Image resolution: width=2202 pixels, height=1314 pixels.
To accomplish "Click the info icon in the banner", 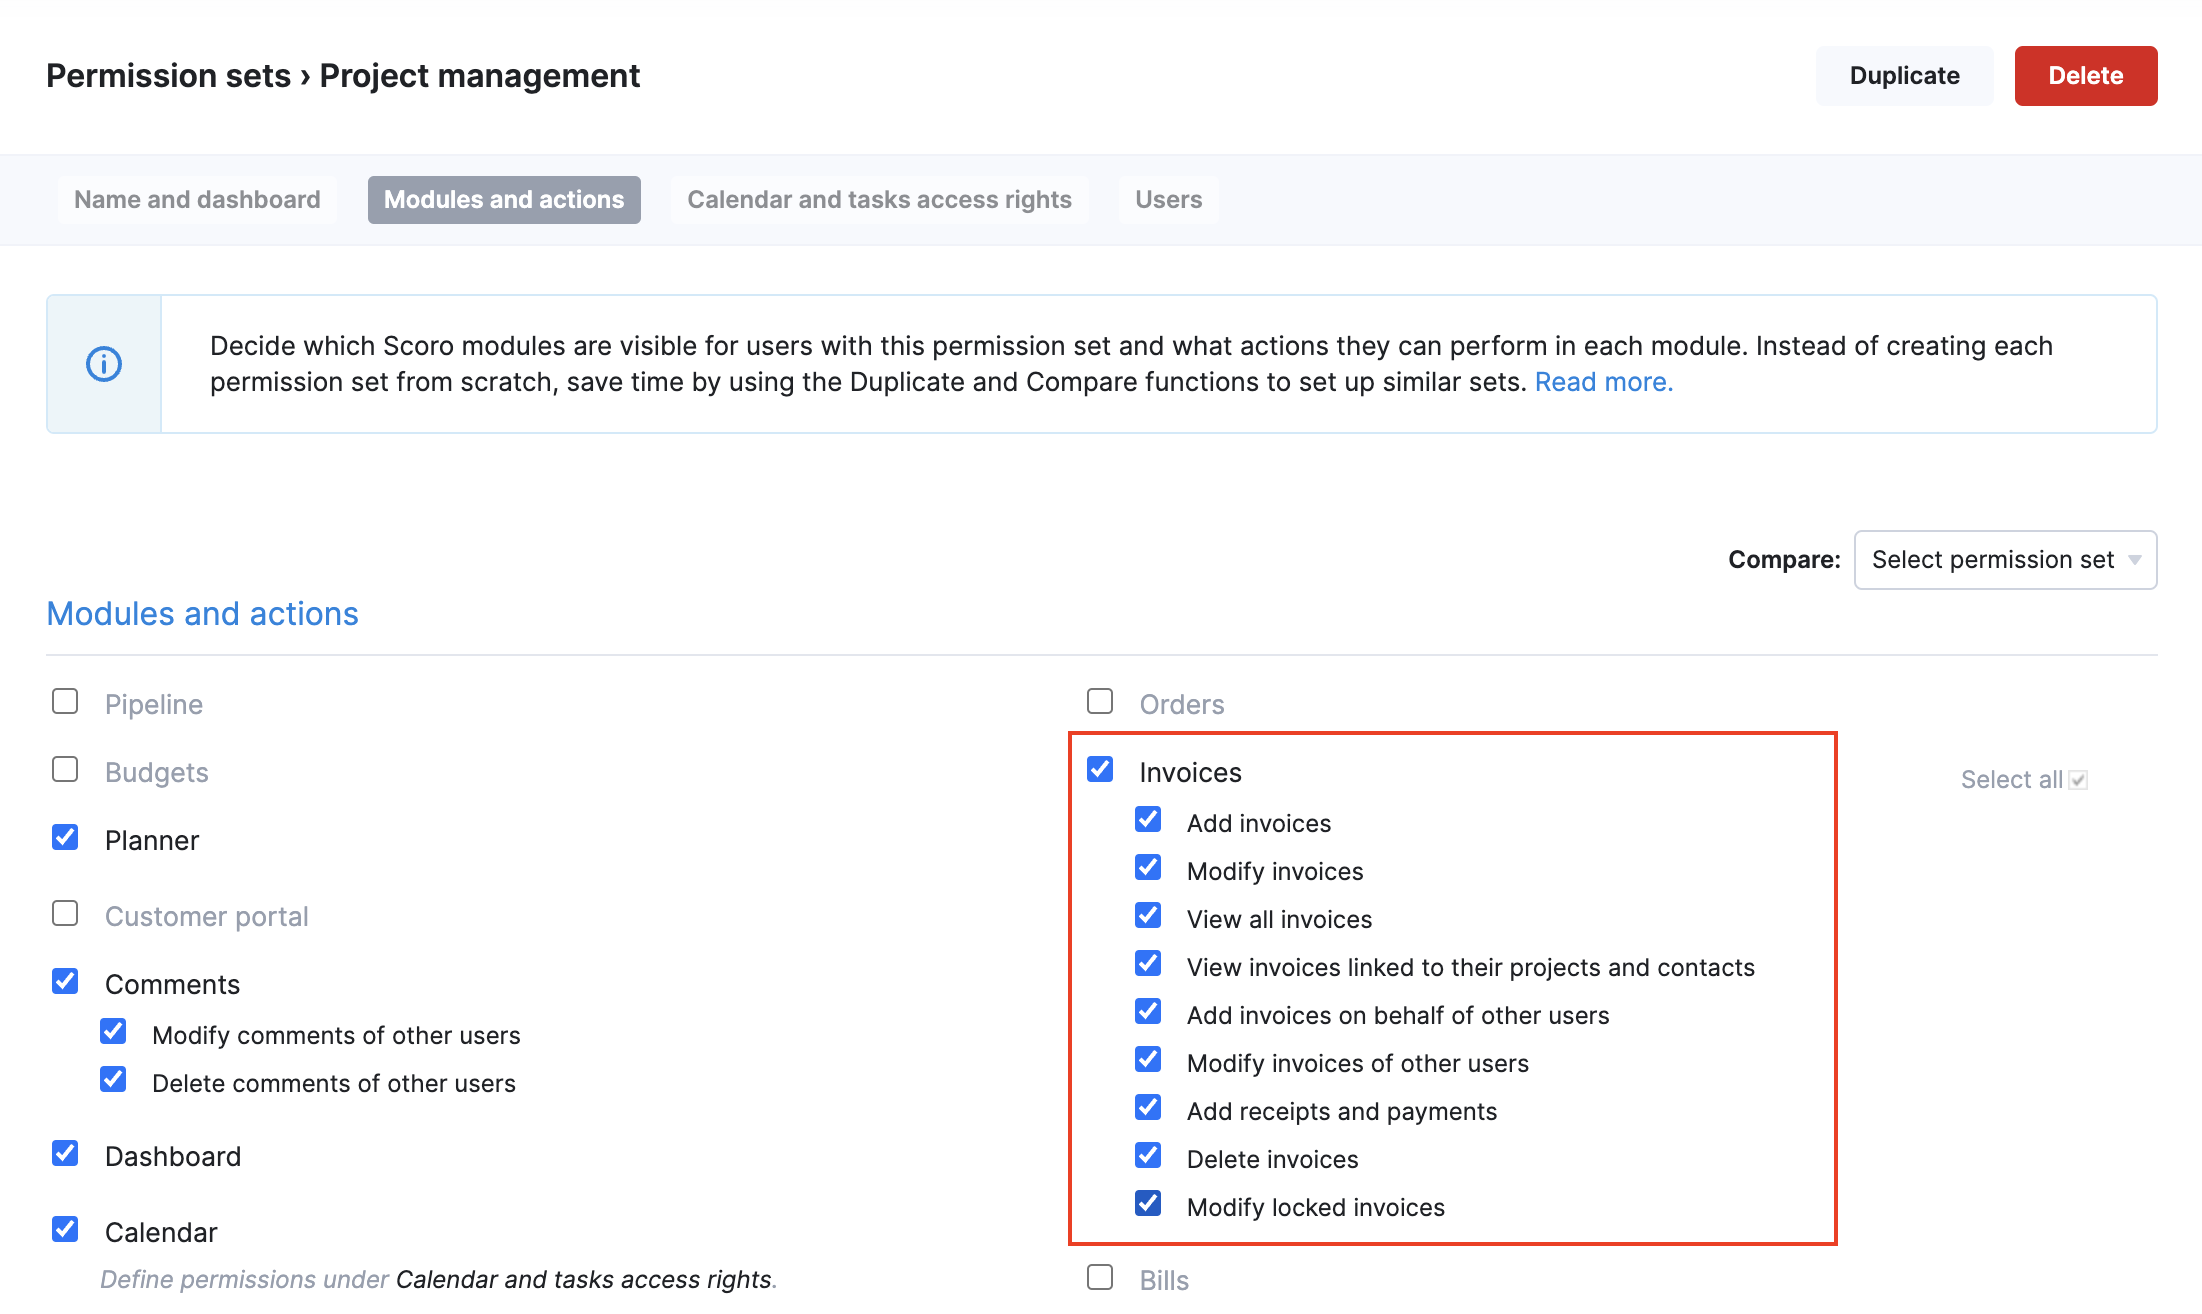I will (104, 364).
